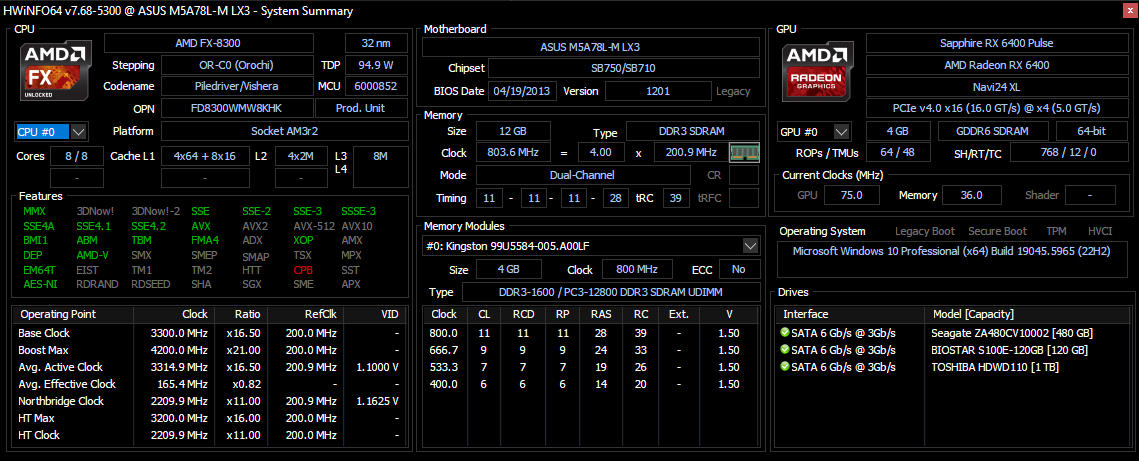Click the TPM indicator
The height and width of the screenshot is (461, 1139).
(x=1057, y=232)
